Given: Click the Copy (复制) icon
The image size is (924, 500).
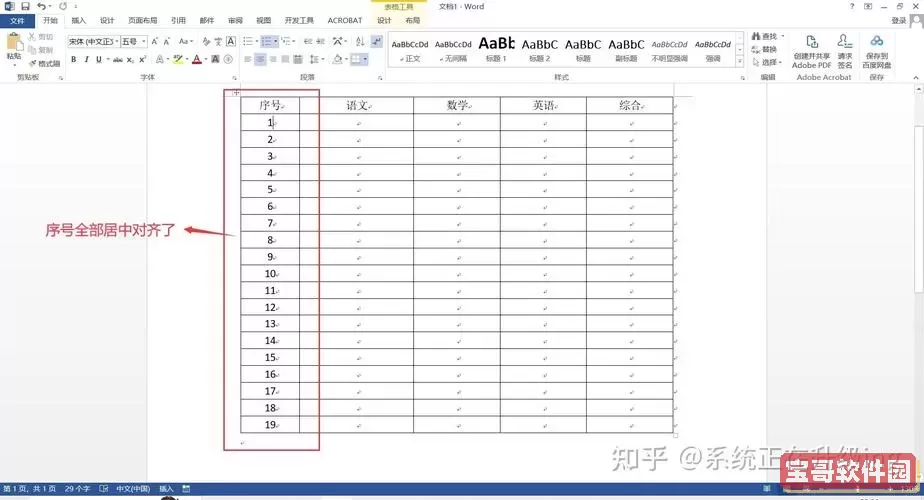Looking at the screenshot, I should pos(32,50).
